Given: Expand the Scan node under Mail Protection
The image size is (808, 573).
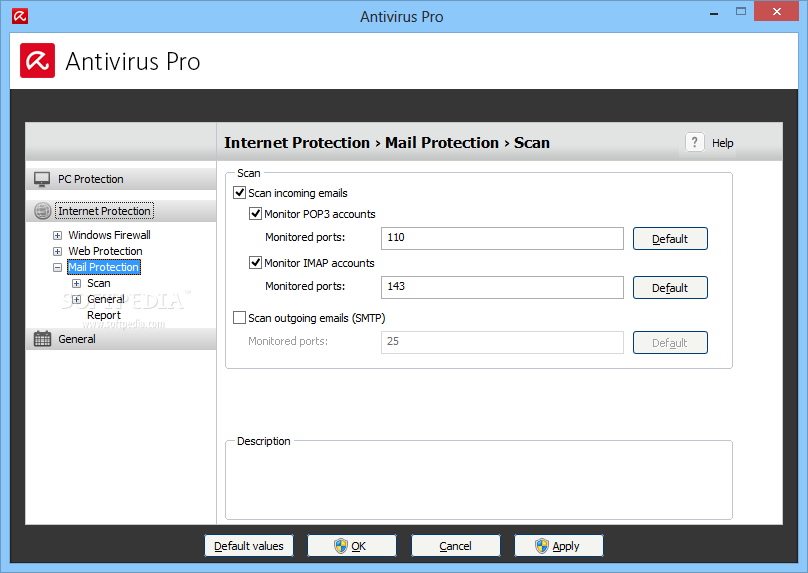Looking at the screenshot, I should click(x=76, y=283).
